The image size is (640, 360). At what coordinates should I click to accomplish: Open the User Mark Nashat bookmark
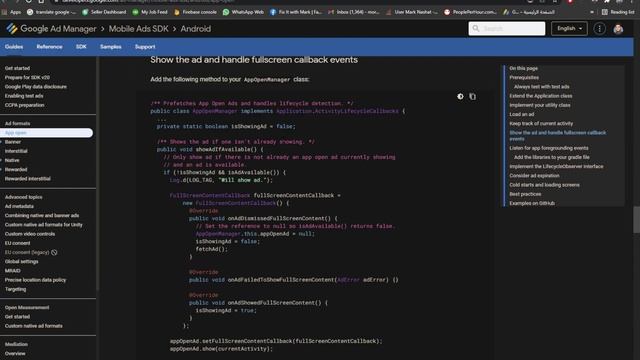tap(412, 12)
